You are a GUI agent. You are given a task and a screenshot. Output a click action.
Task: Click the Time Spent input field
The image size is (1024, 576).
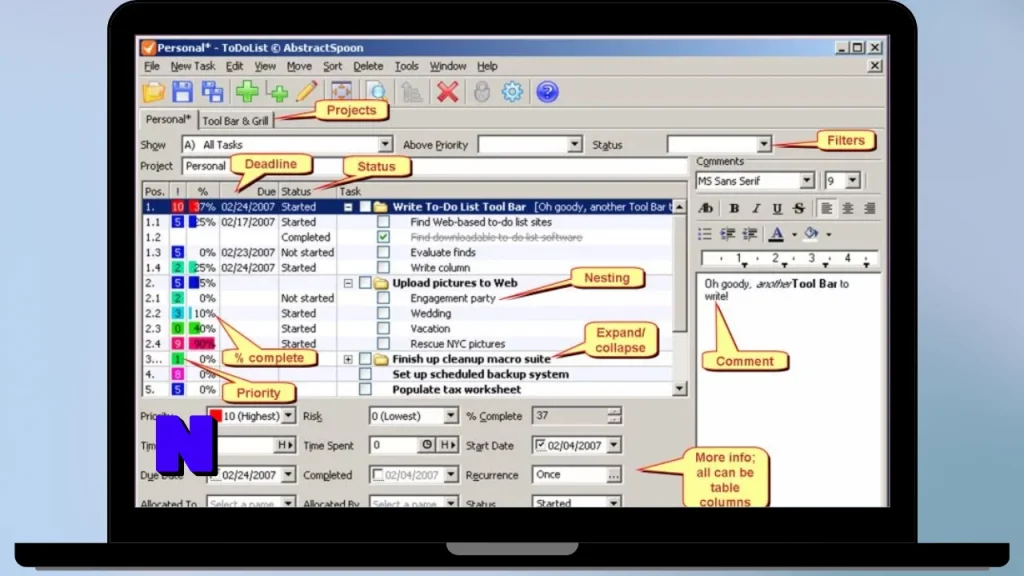[x=395, y=445]
